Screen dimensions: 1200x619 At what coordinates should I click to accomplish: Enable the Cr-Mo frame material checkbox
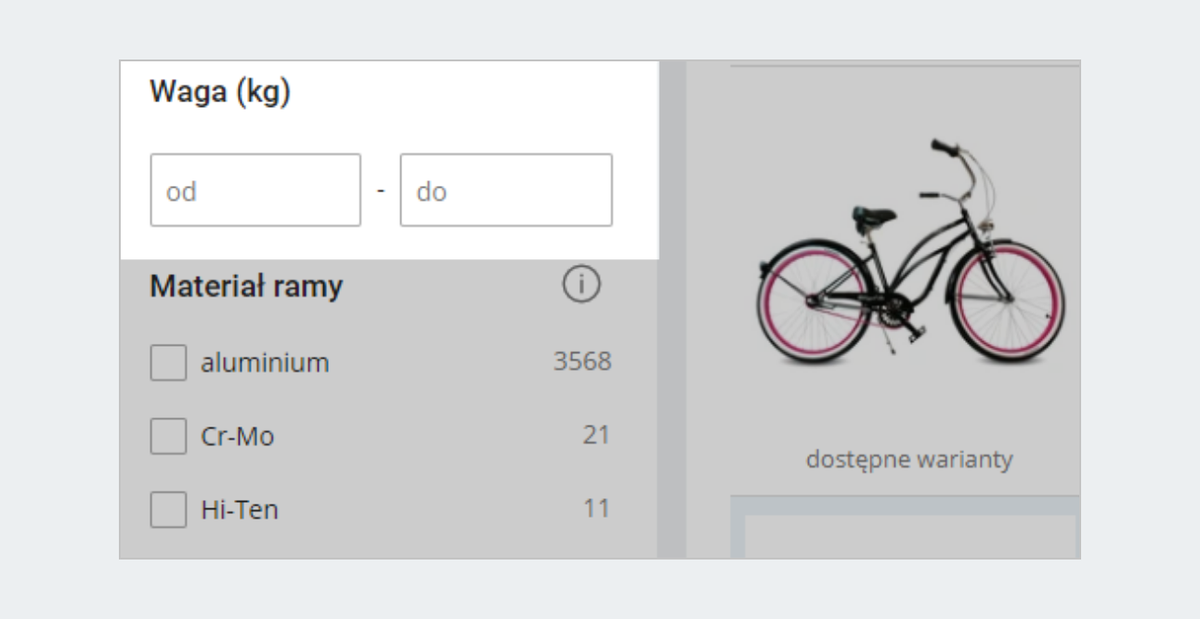(168, 436)
